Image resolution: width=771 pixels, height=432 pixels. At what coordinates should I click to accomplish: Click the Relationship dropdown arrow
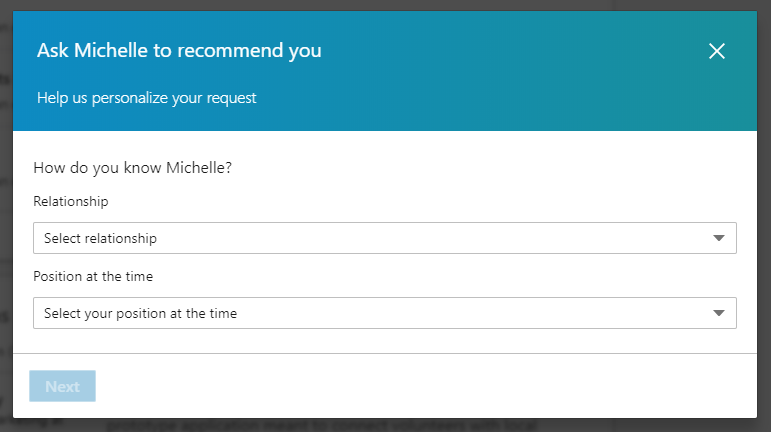[x=718, y=239]
